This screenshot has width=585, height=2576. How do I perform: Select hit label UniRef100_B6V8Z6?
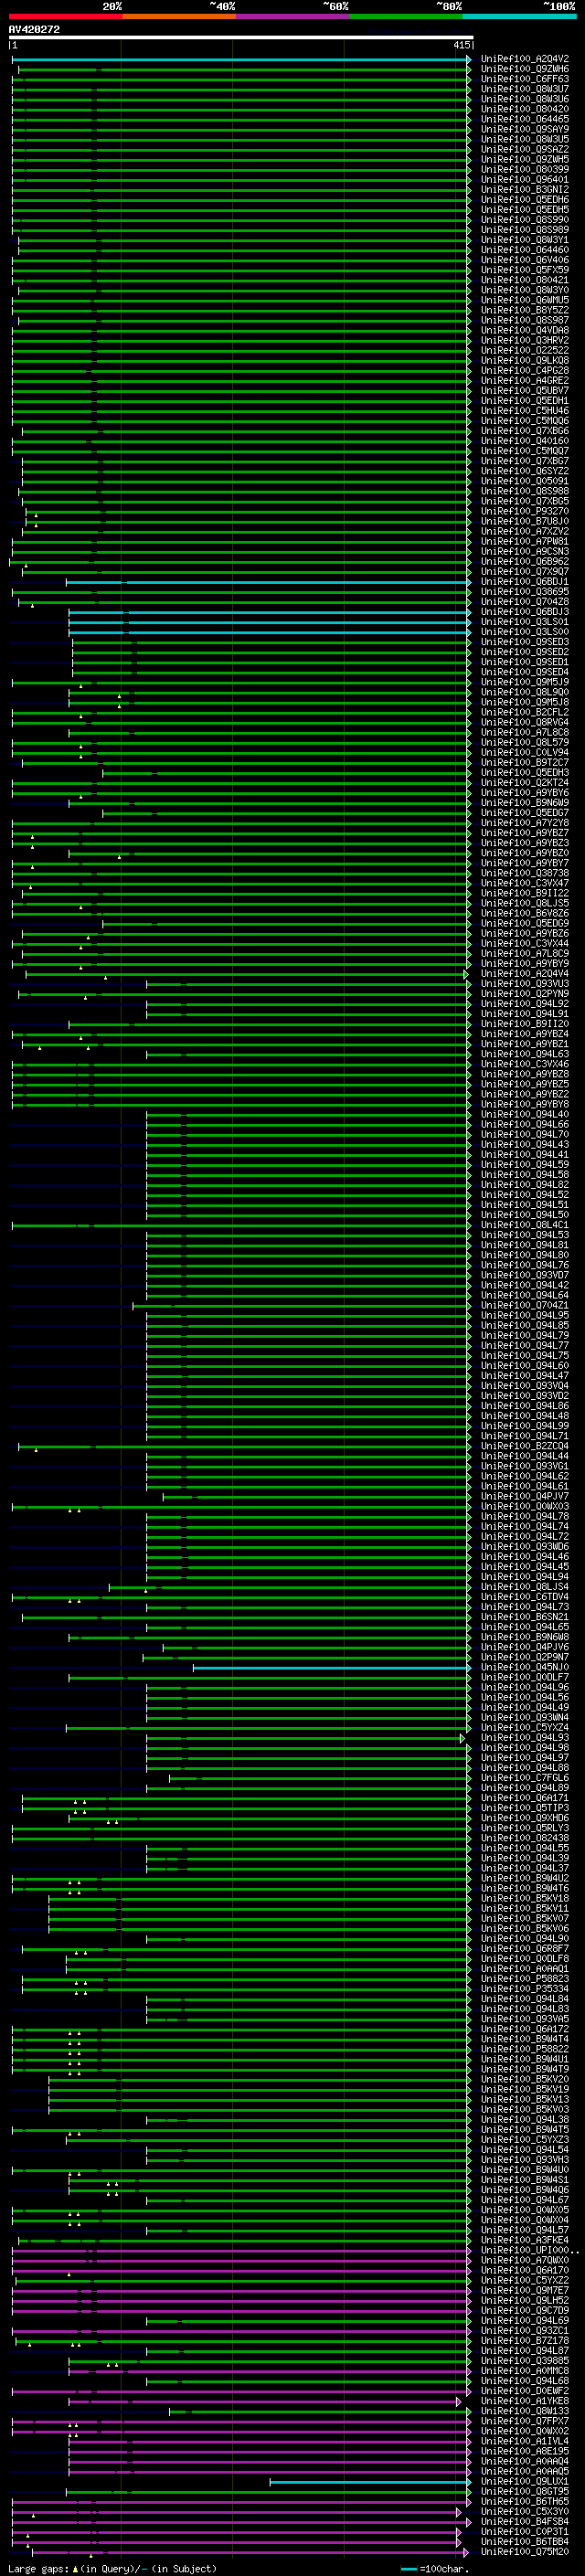pos(525,913)
